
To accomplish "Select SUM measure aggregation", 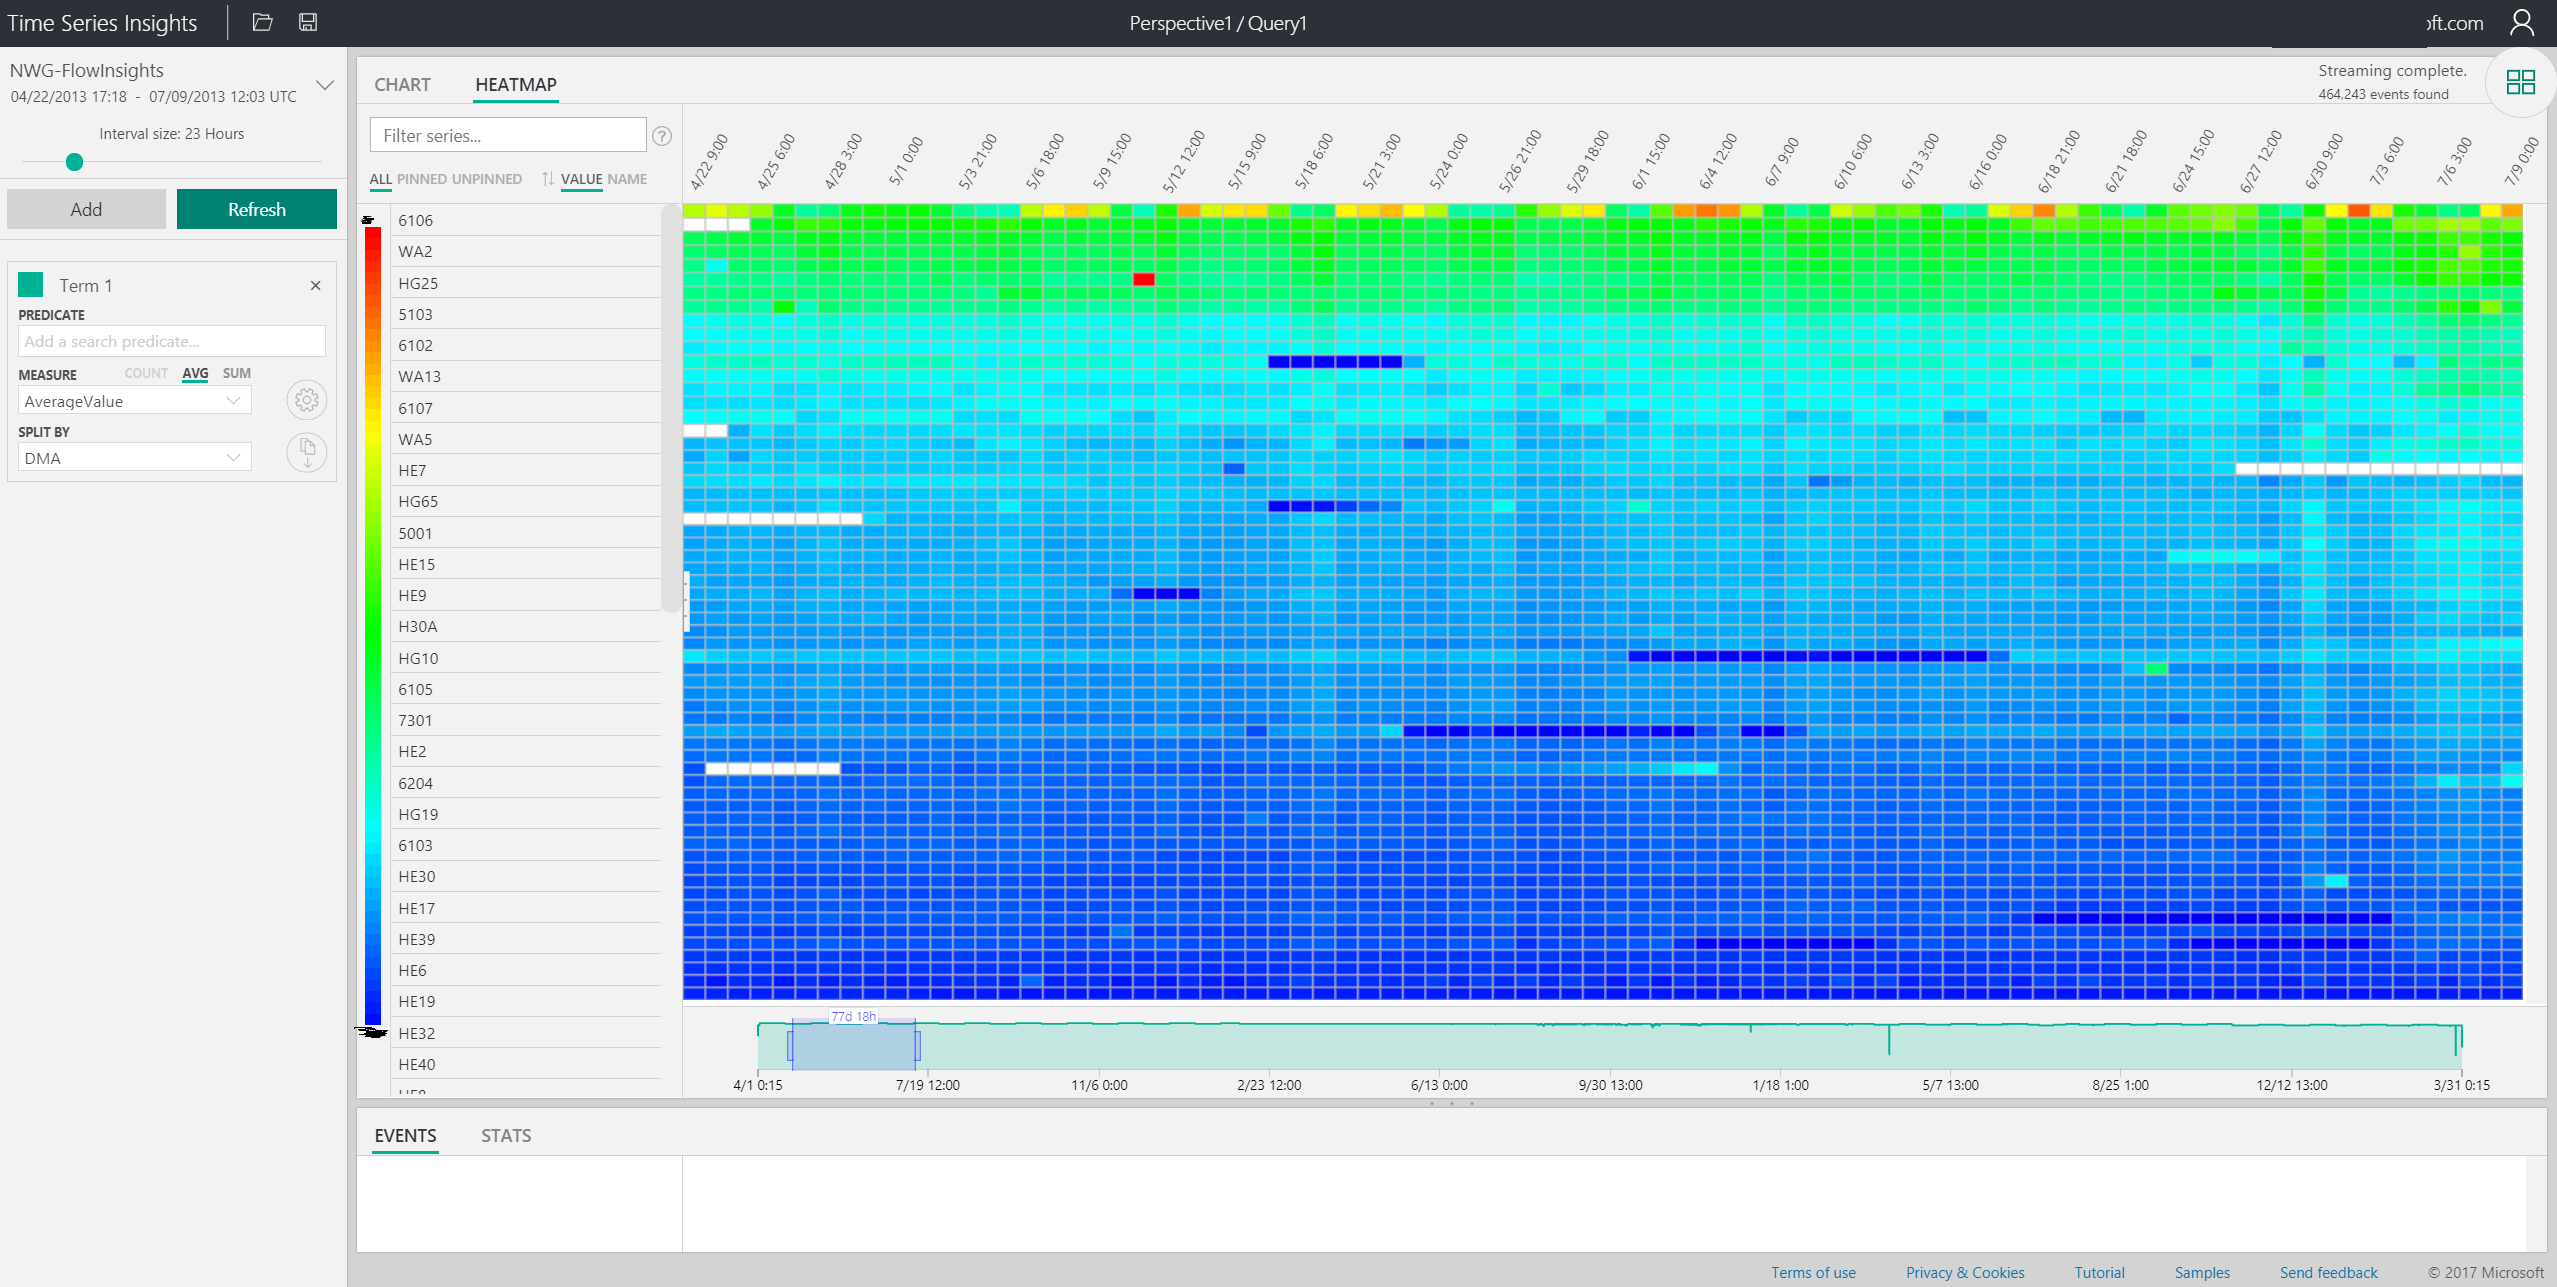I will tap(237, 373).
